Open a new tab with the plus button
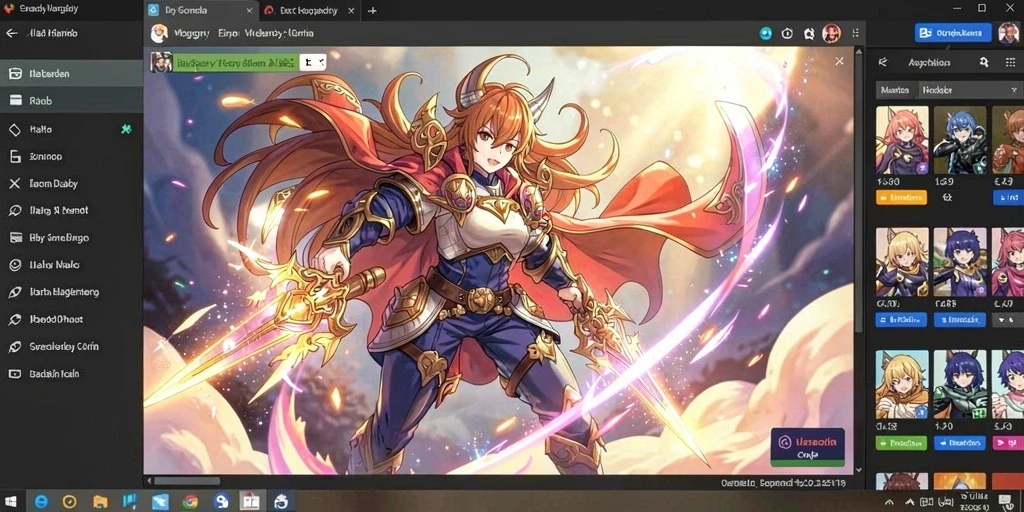Screen dimensions: 1024x512 [372, 10]
